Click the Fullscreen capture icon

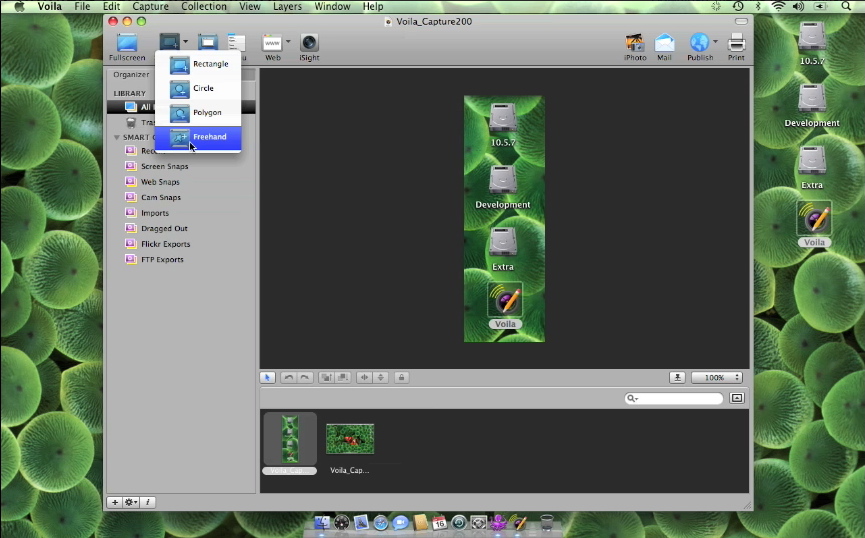pos(127,42)
